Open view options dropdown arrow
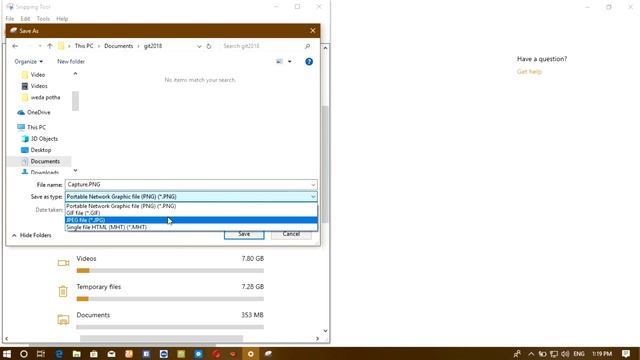This screenshot has height=360, width=640. pos(289,62)
